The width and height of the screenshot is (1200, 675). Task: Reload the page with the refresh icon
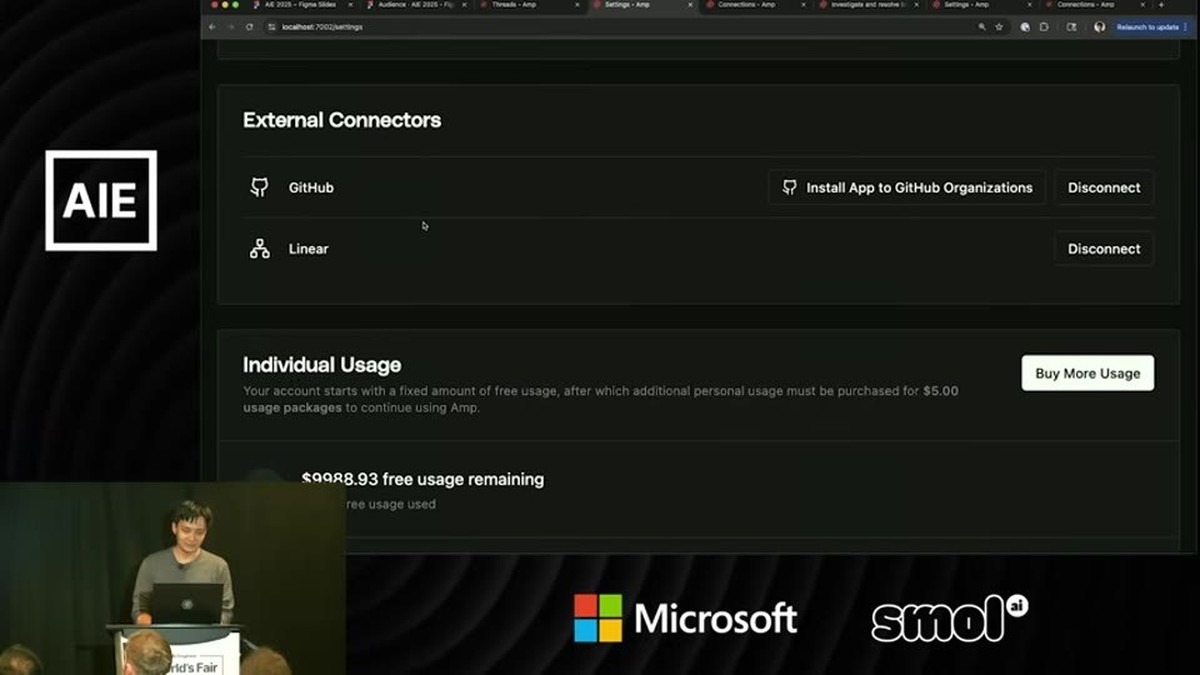point(249,27)
